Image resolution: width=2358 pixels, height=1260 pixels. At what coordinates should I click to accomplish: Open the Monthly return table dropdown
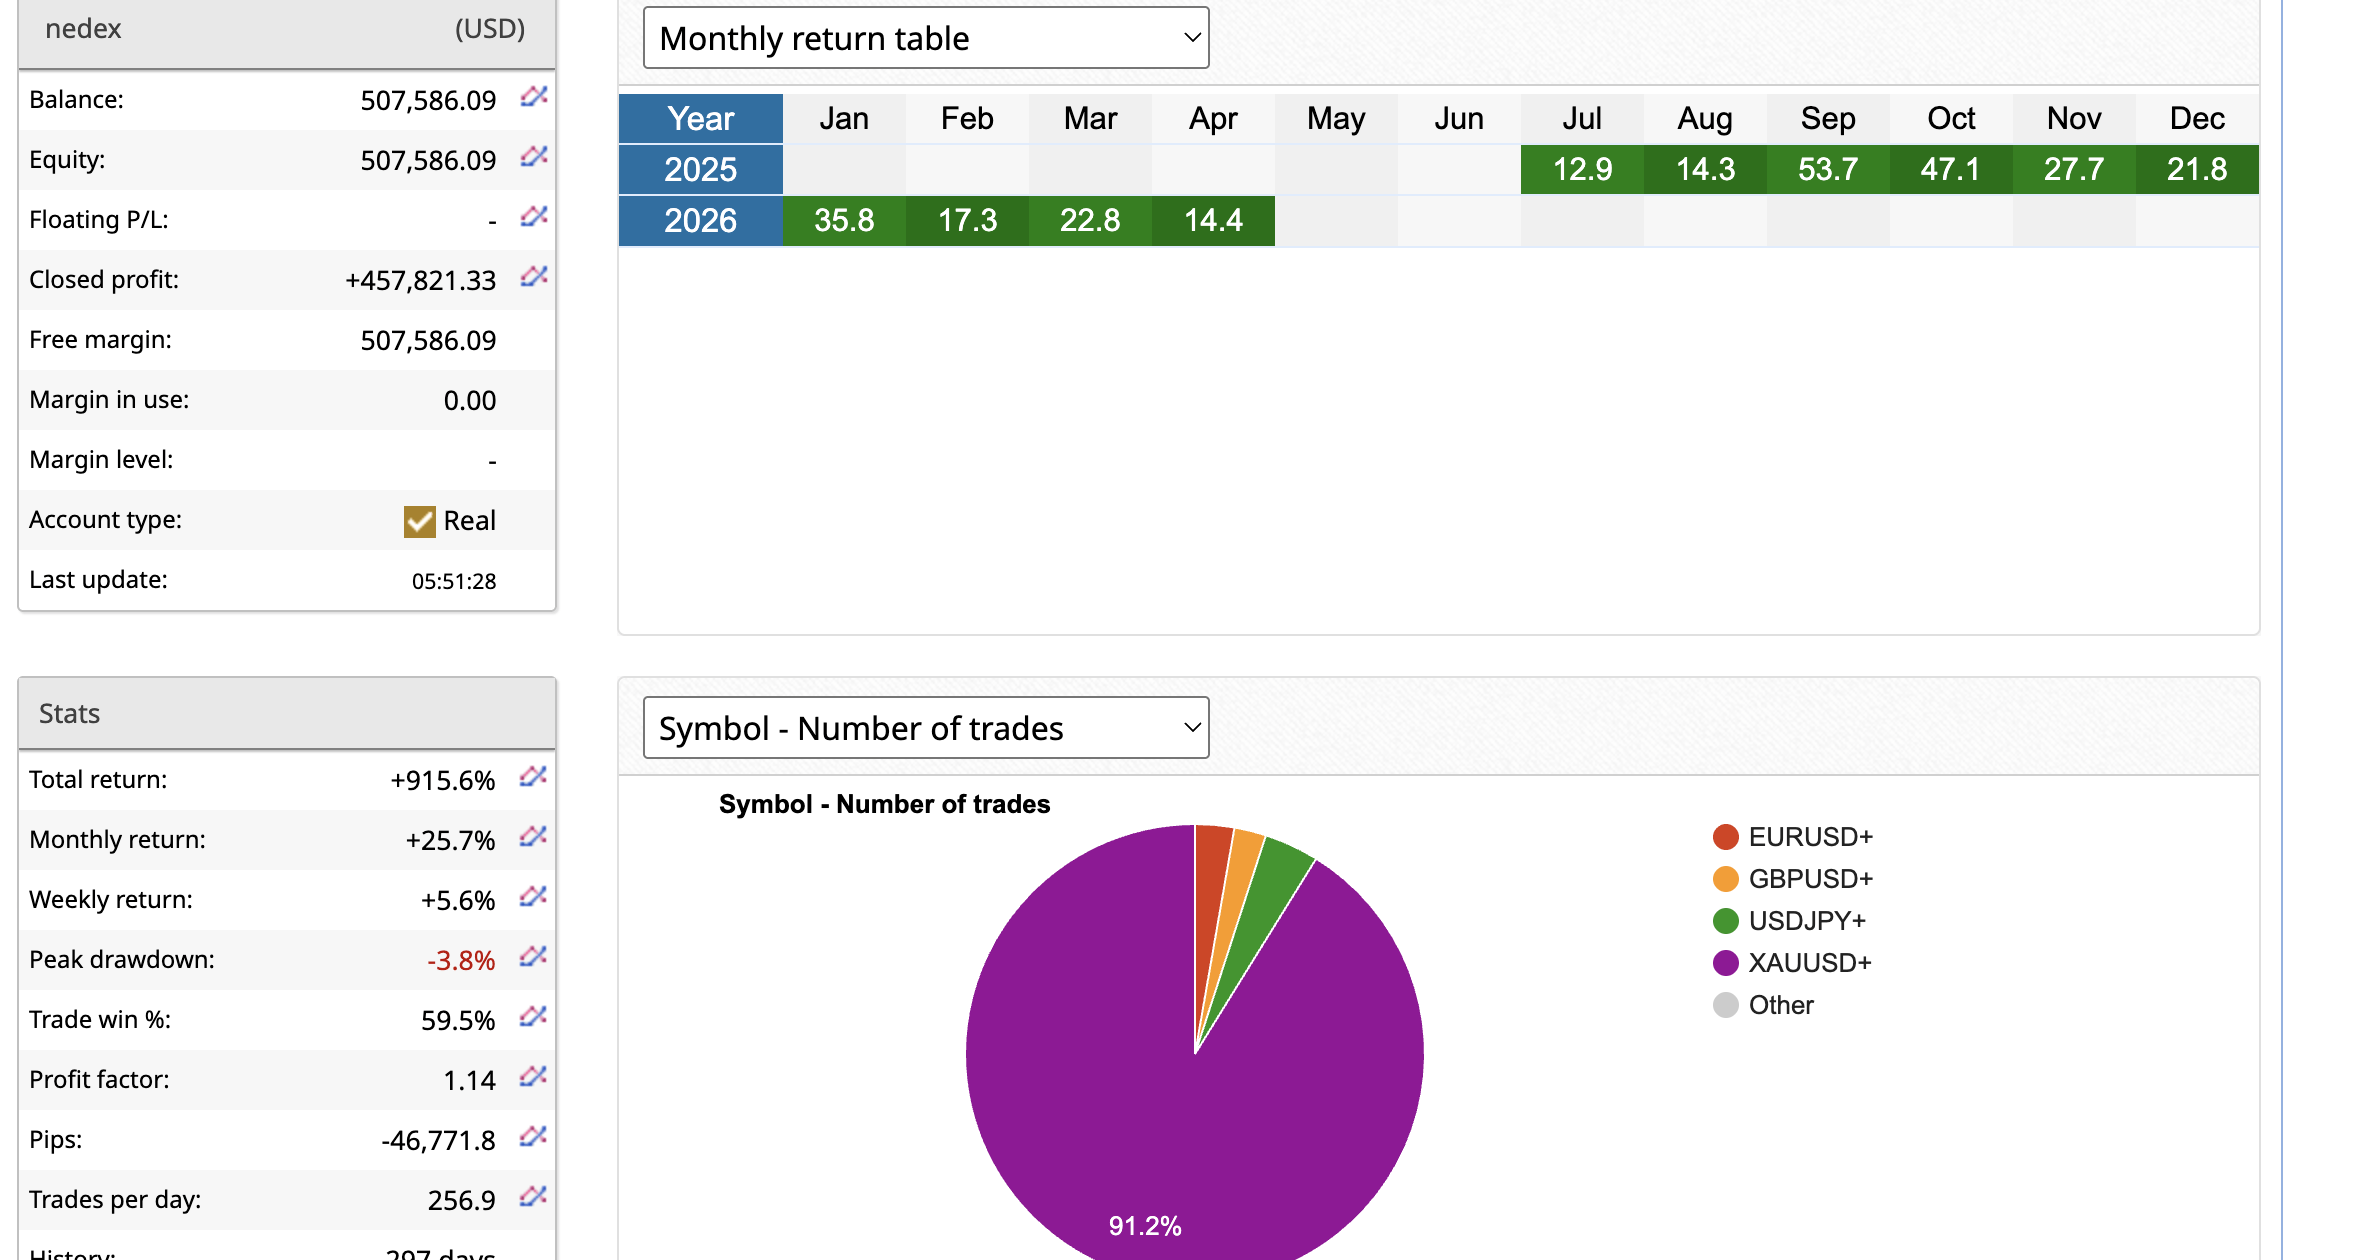(926, 37)
